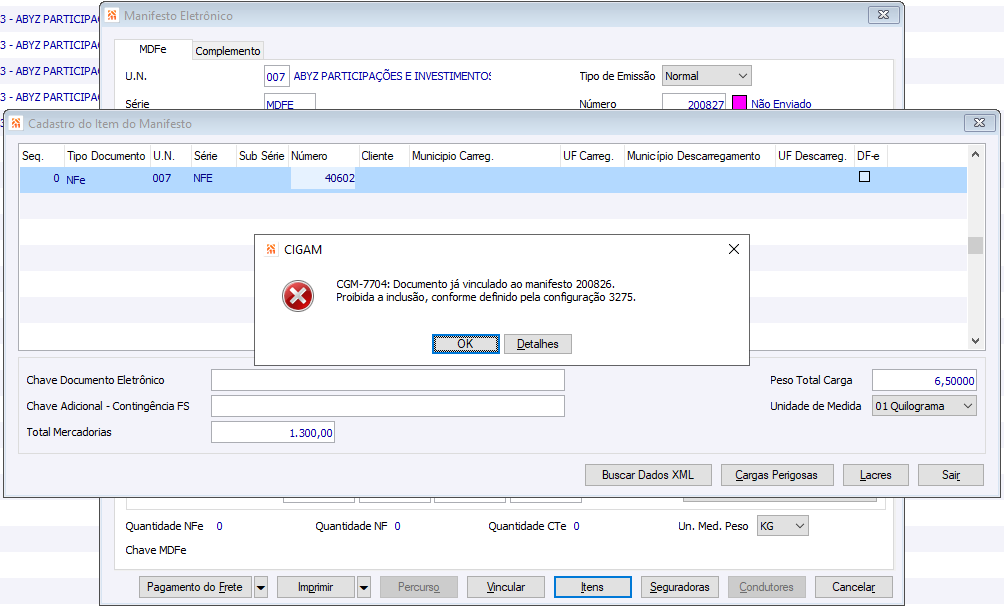Screen dimensions: 1004x610
Task: Close the Manifesto Eletrônico window
Action: 884,14
